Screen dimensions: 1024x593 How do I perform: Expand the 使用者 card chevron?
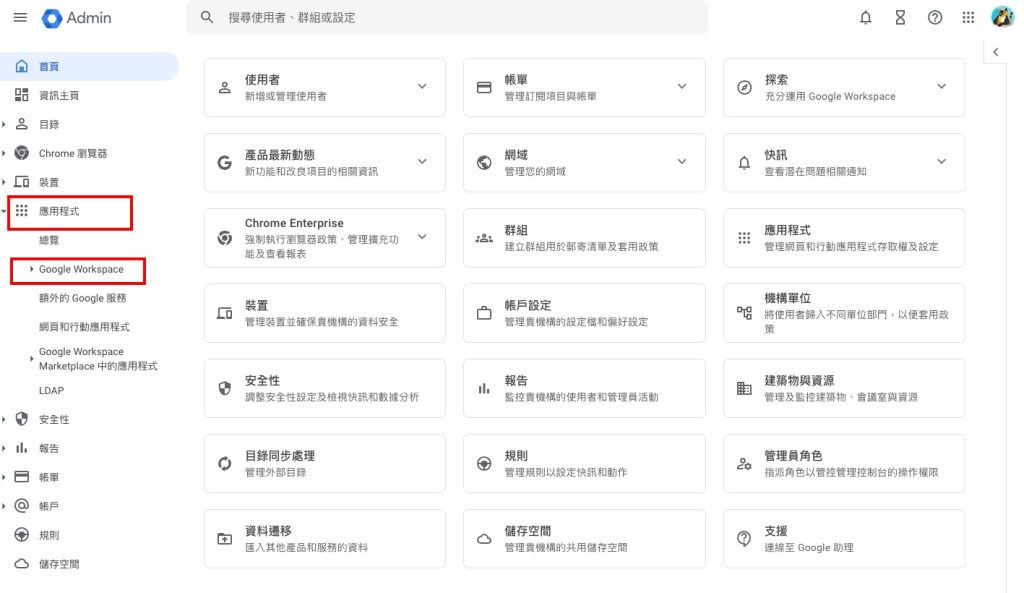pos(423,86)
